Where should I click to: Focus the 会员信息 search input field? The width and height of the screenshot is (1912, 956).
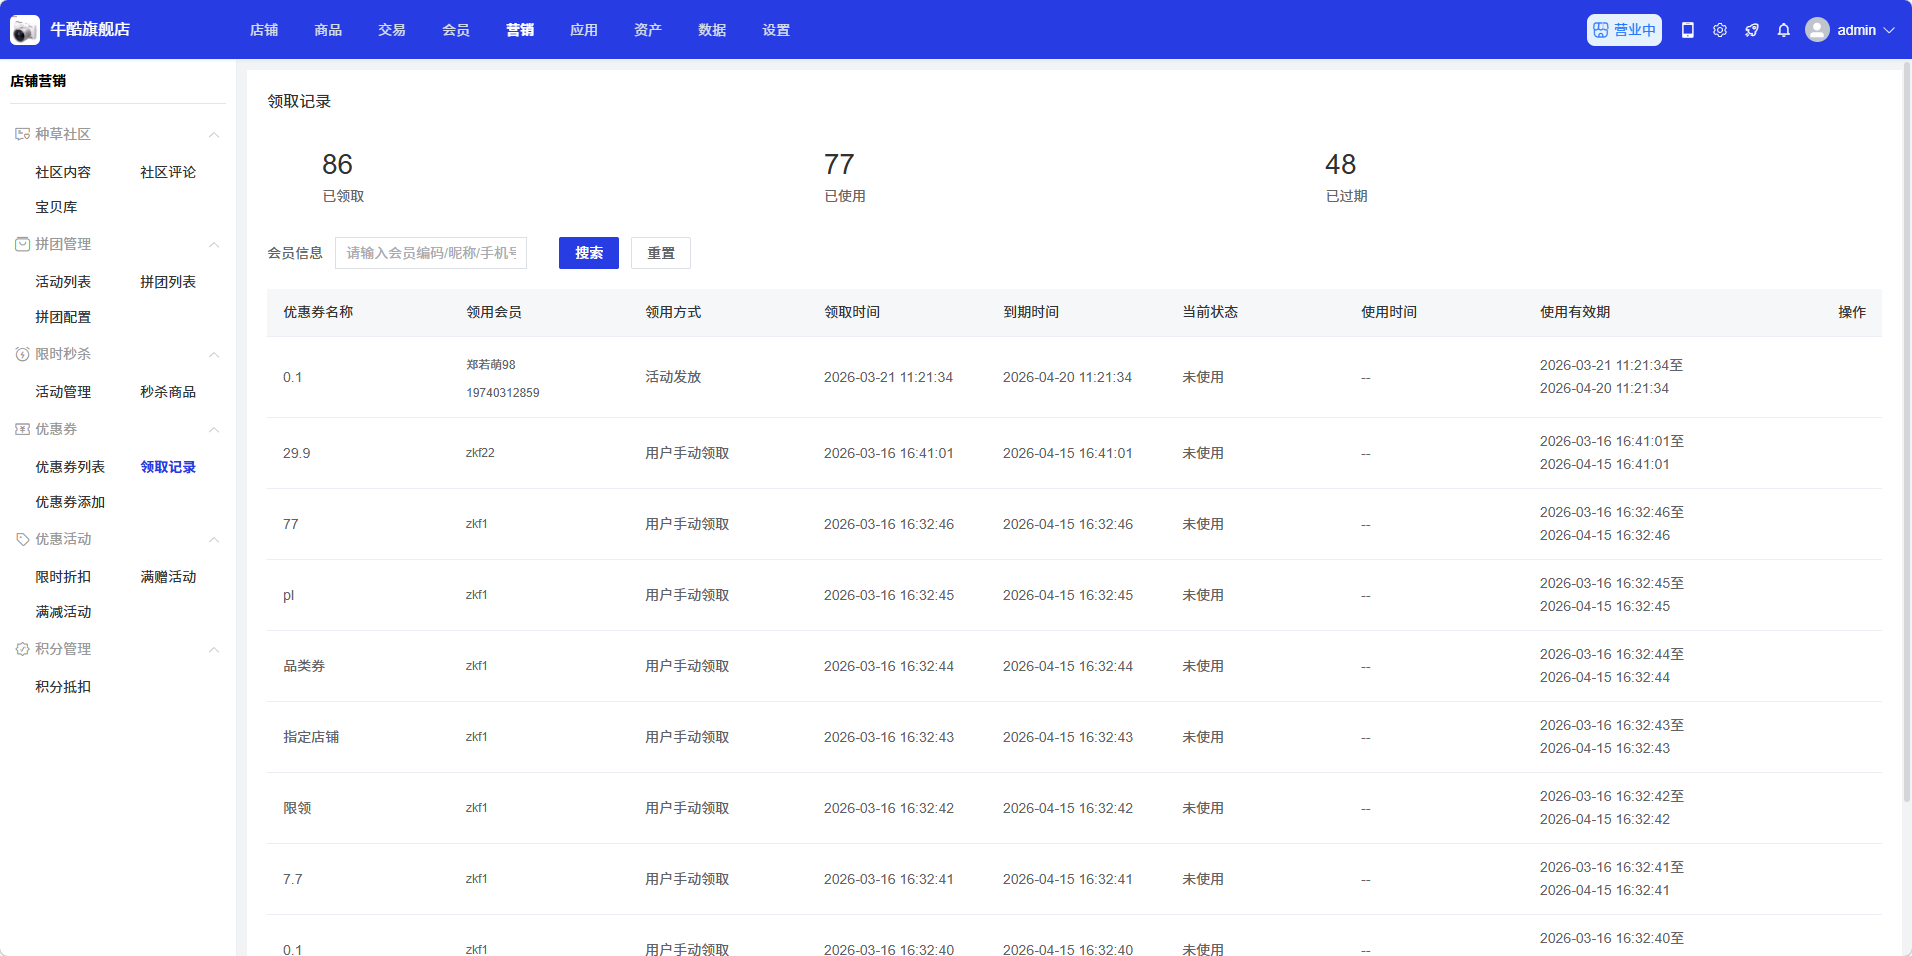click(431, 253)
